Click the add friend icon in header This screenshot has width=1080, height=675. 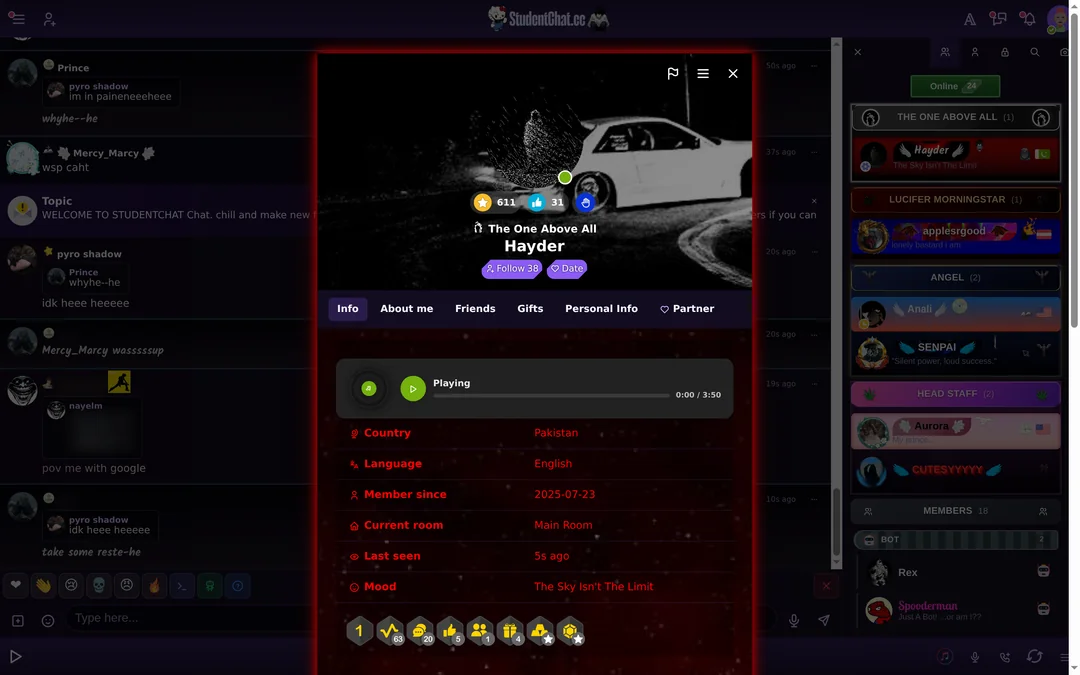pos(49,19)
